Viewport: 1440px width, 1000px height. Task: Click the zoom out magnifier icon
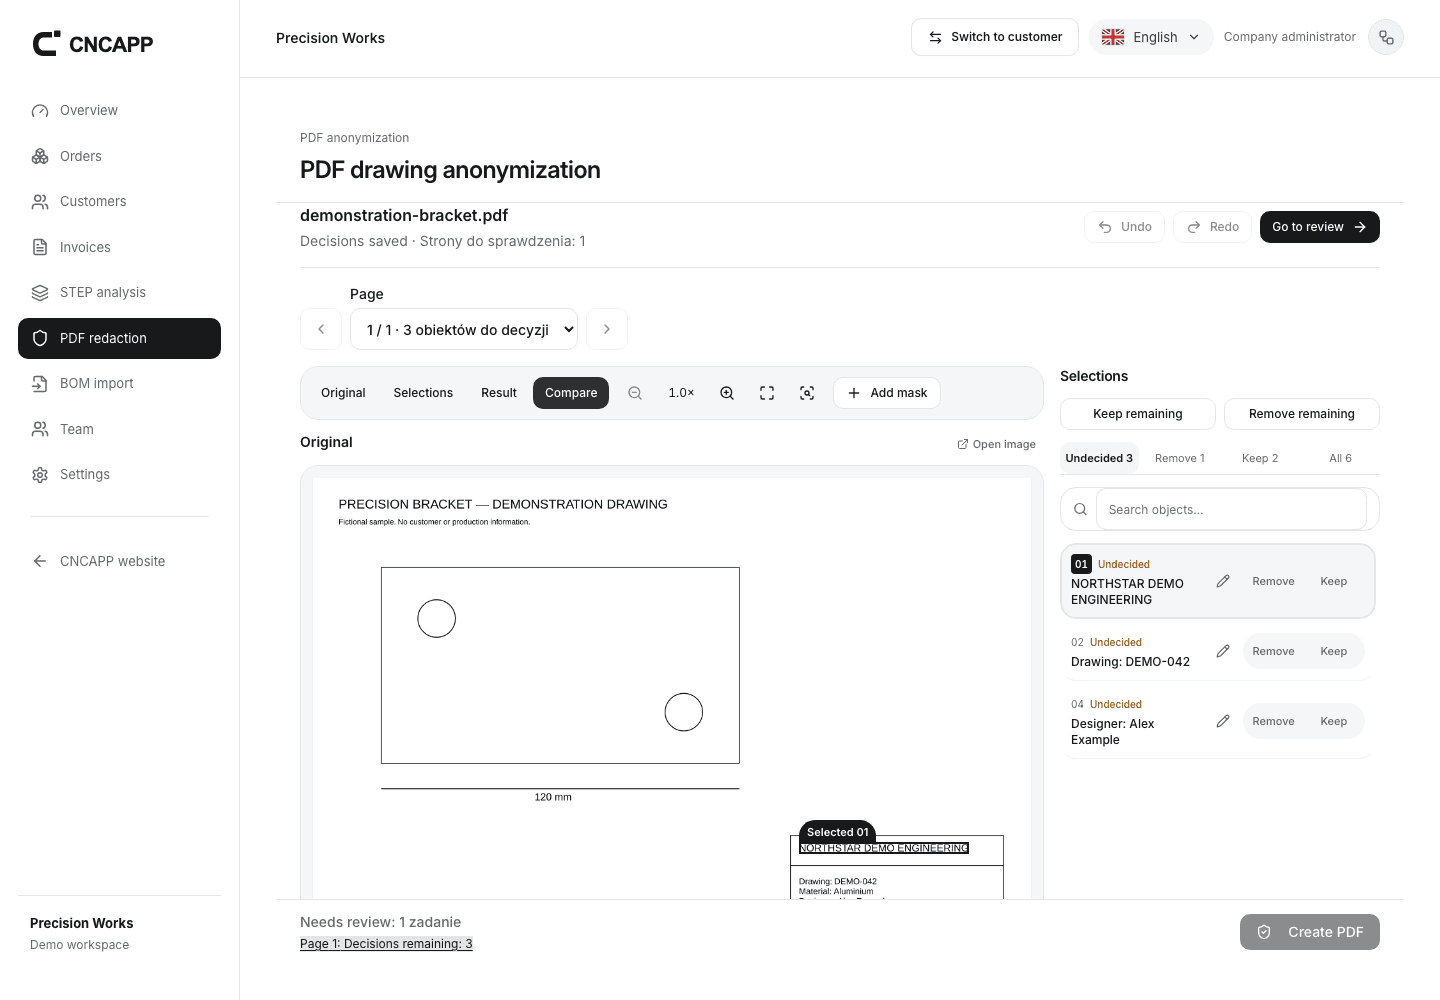coord(635,393)
